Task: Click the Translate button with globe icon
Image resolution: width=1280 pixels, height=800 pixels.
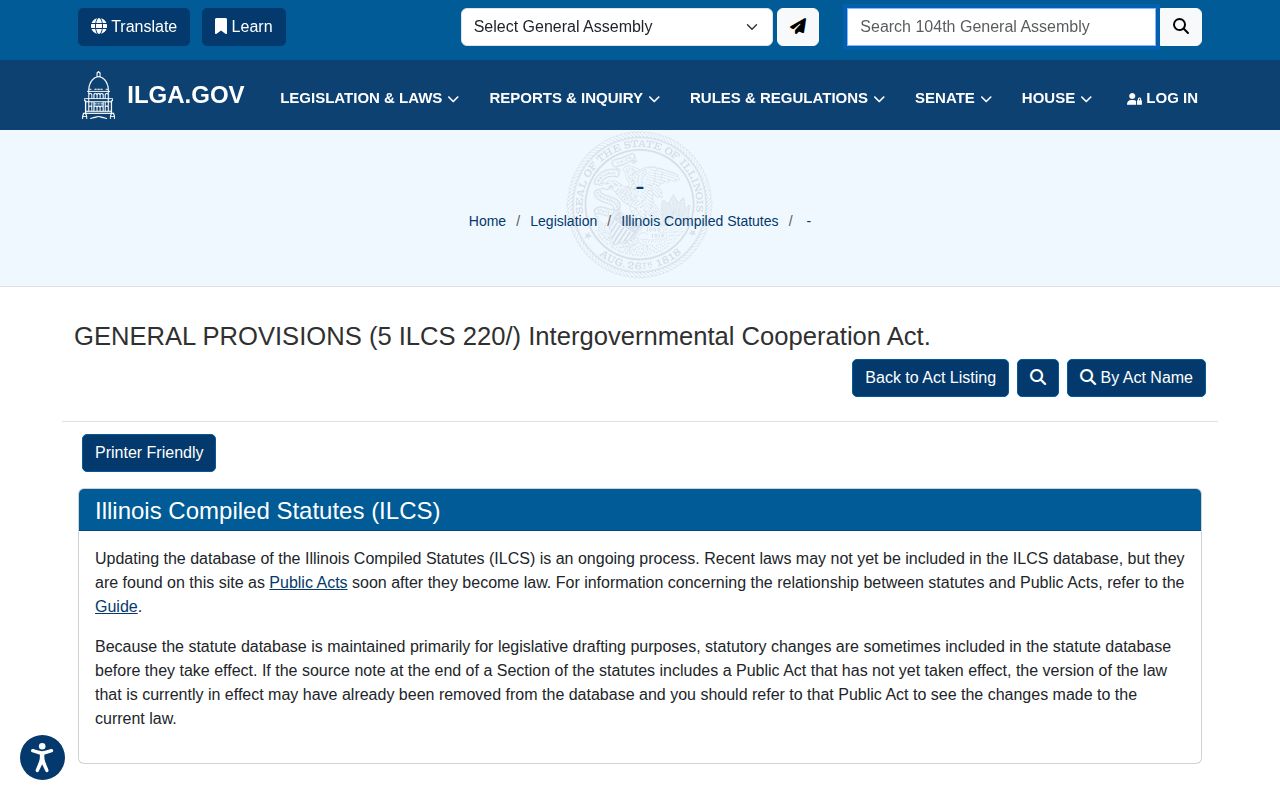Action: [x=134, y=27]
